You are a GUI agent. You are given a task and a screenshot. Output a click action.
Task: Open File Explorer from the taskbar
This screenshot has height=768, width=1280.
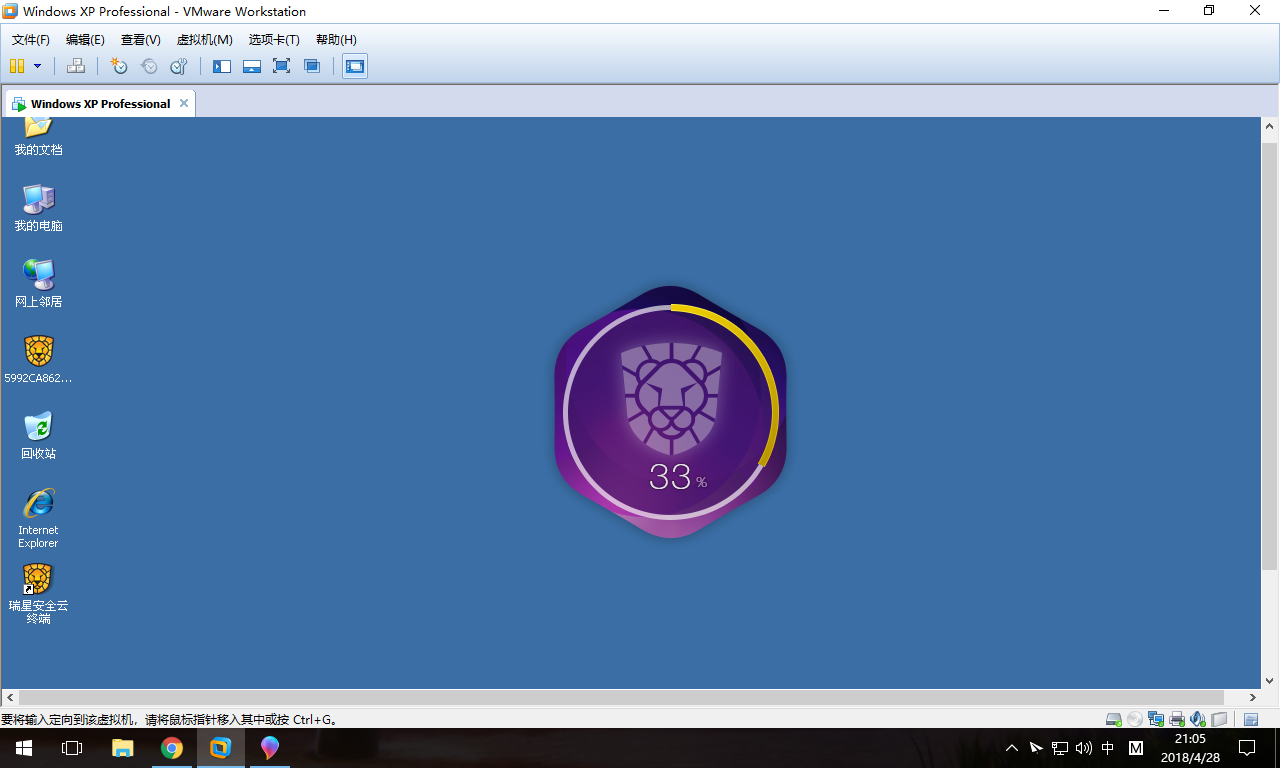122,748
